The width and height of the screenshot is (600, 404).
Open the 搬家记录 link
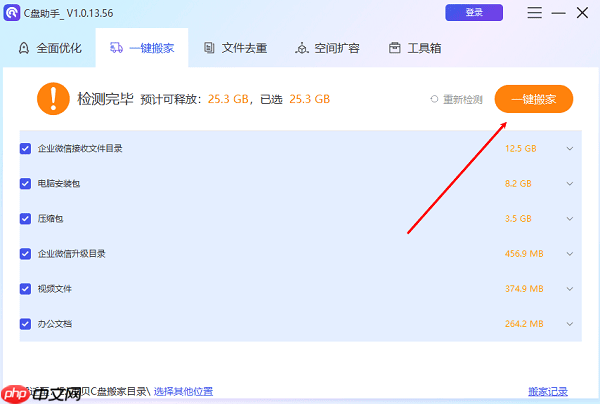[548, 391]
